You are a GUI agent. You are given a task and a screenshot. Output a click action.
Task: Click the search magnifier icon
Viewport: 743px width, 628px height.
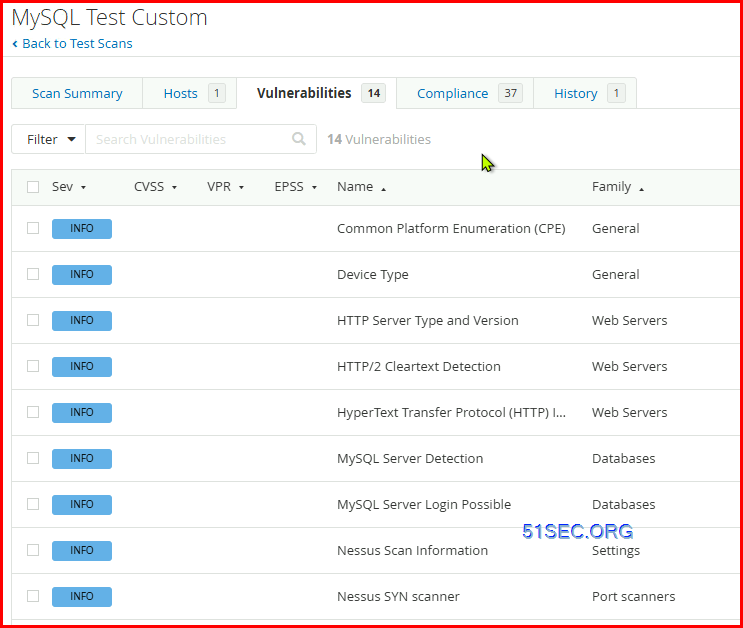[299, 139]
